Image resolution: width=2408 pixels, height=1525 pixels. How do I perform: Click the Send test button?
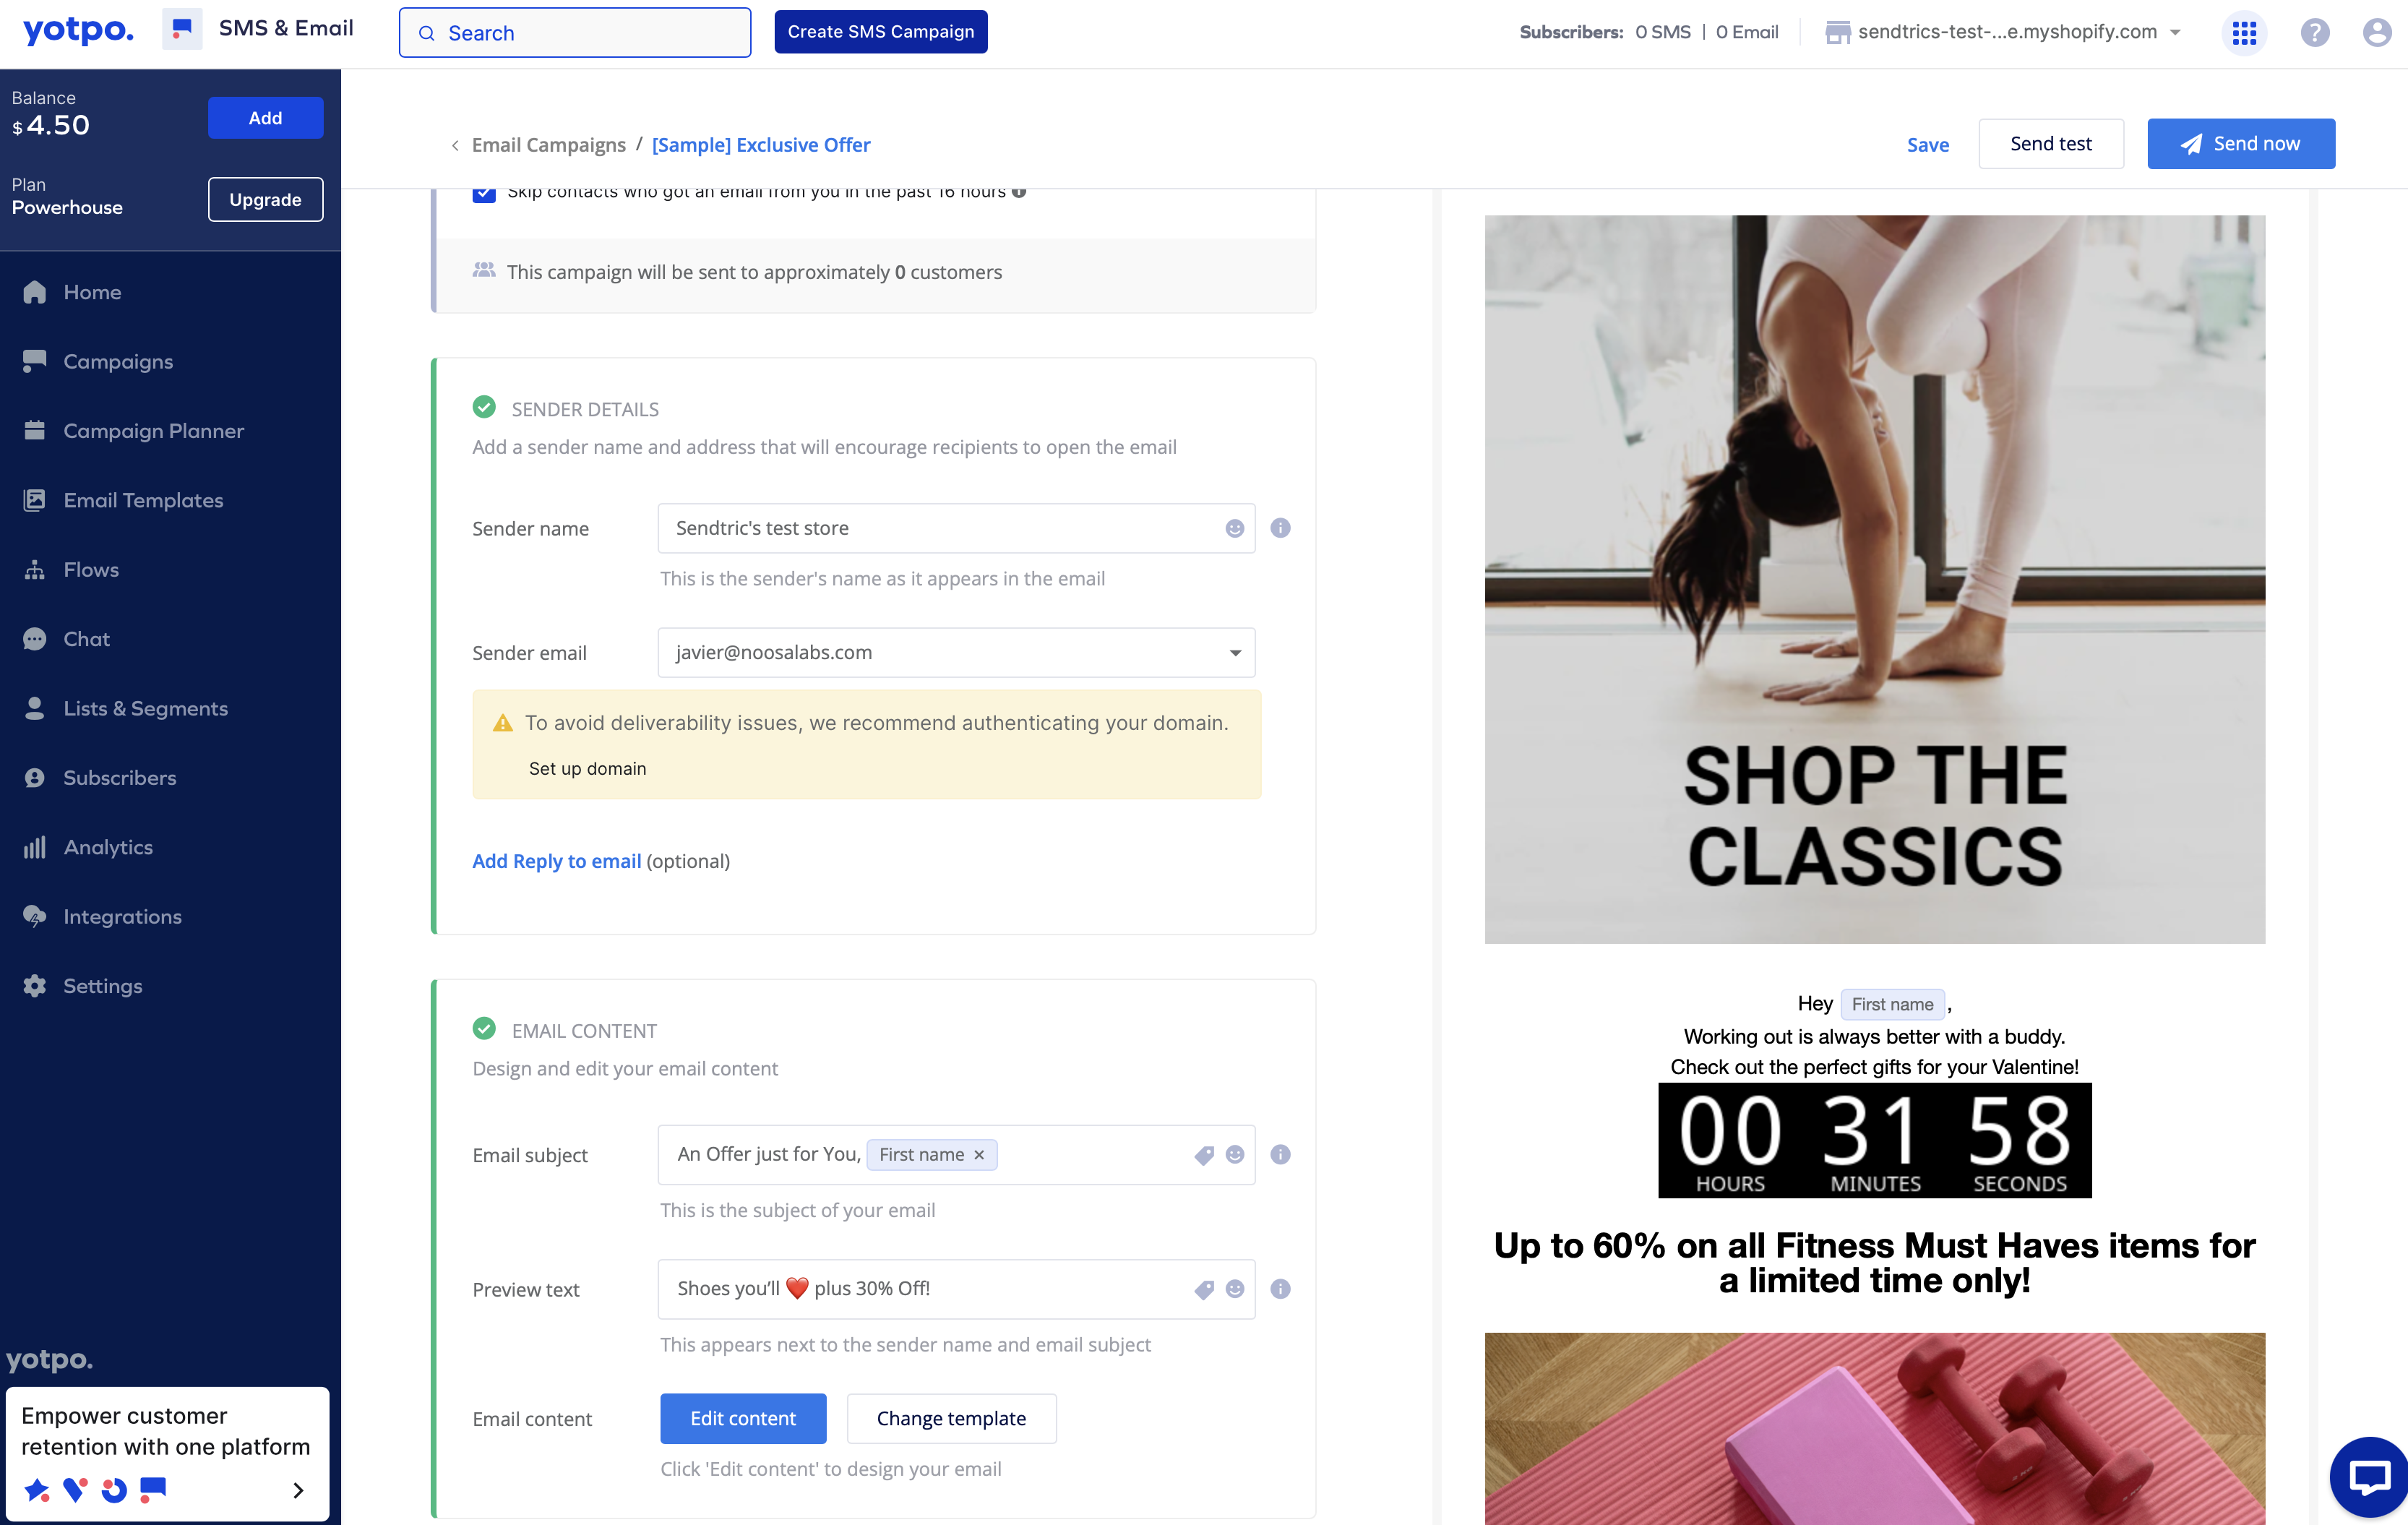2050,144
